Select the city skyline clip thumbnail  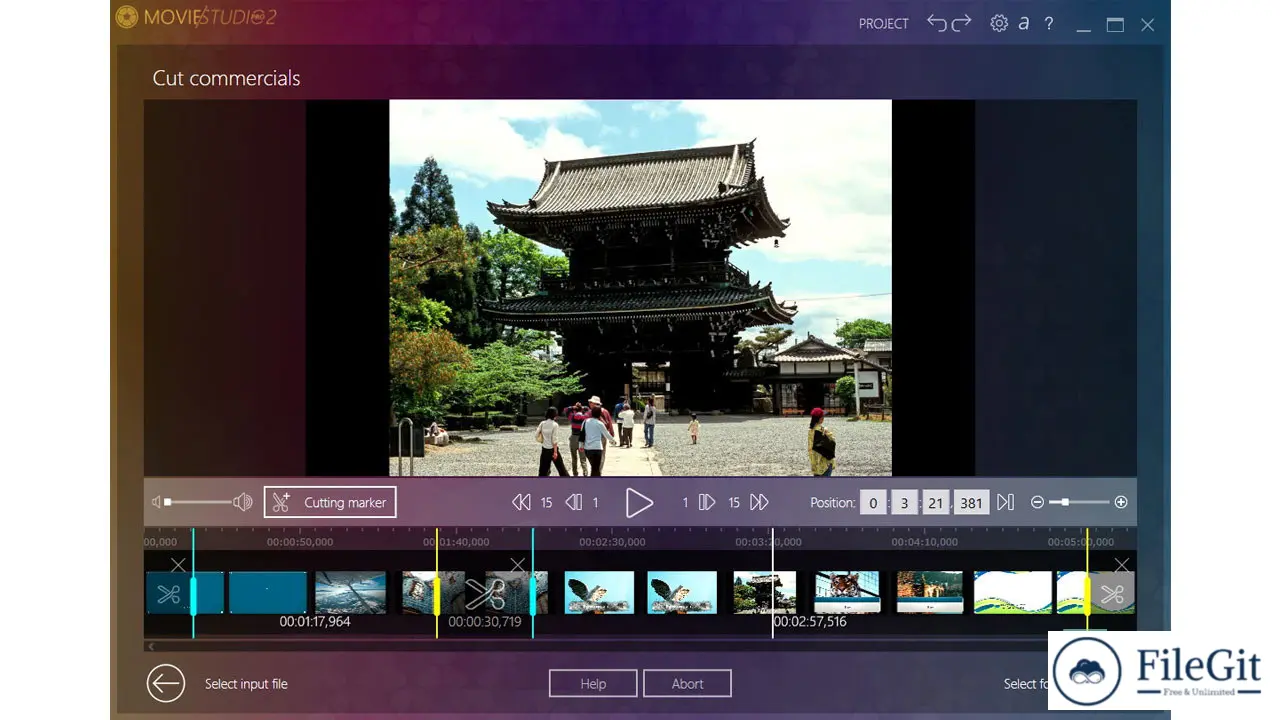(x=350, y=592)
